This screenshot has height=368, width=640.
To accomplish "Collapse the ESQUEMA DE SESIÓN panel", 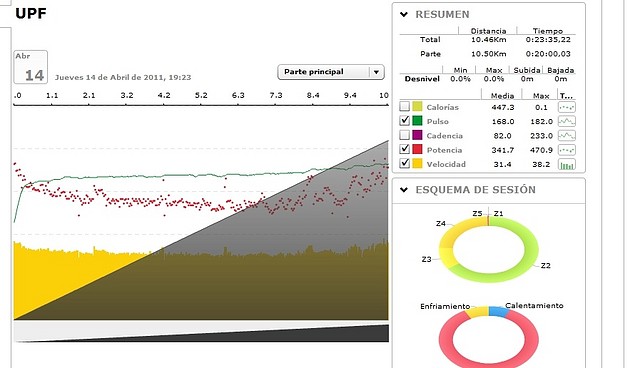I will 404,190.
